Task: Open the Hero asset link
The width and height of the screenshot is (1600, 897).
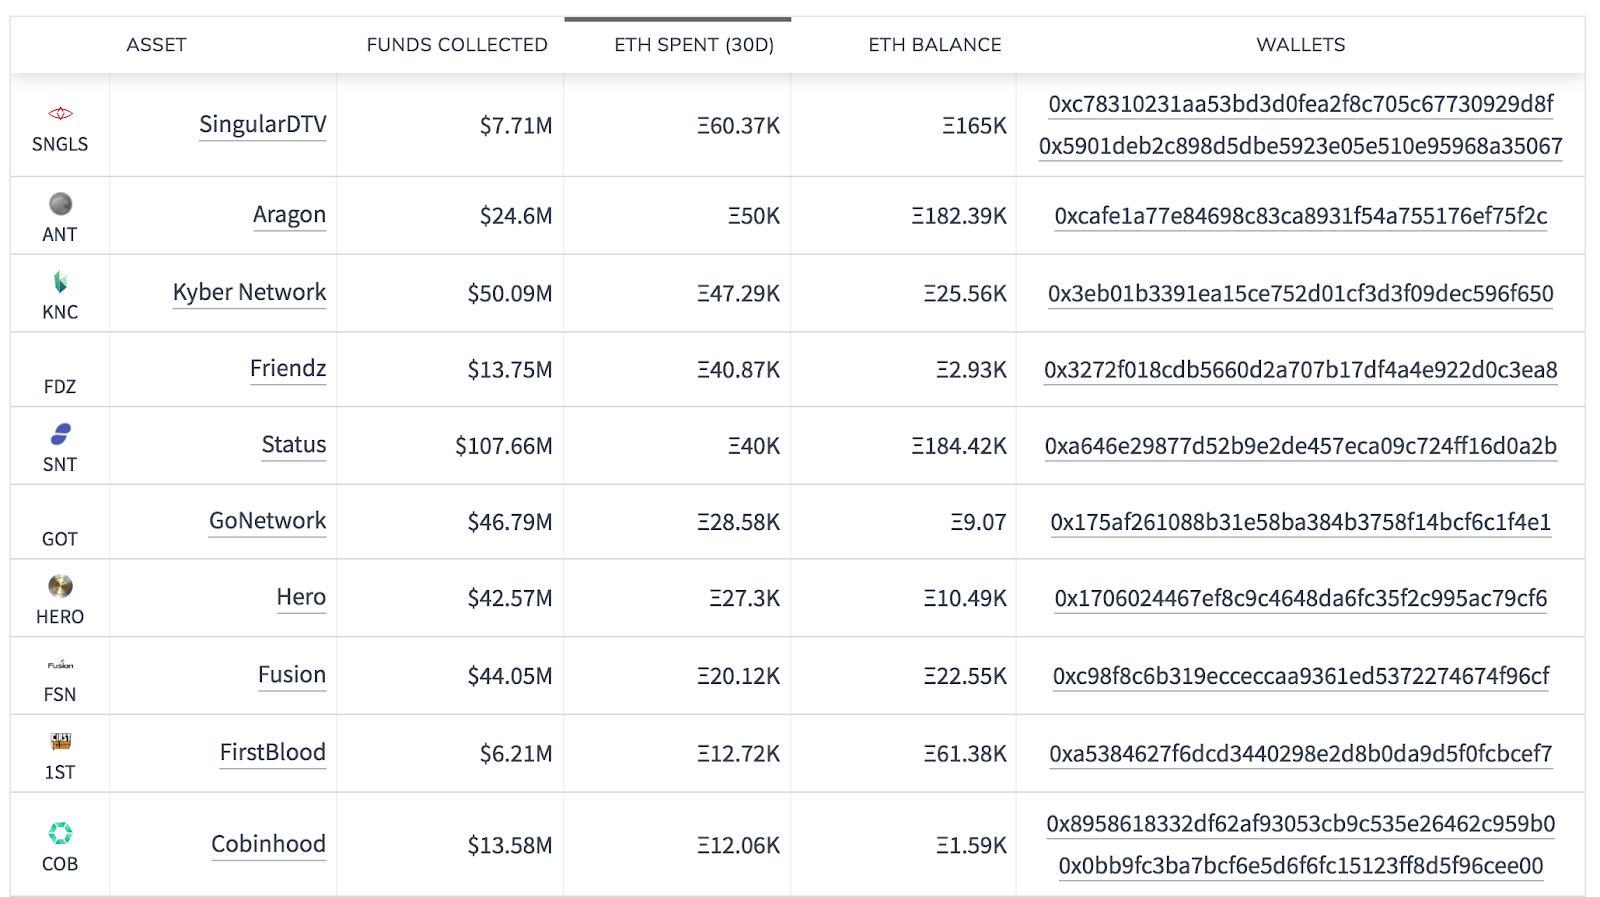Action: pos(301,596)
